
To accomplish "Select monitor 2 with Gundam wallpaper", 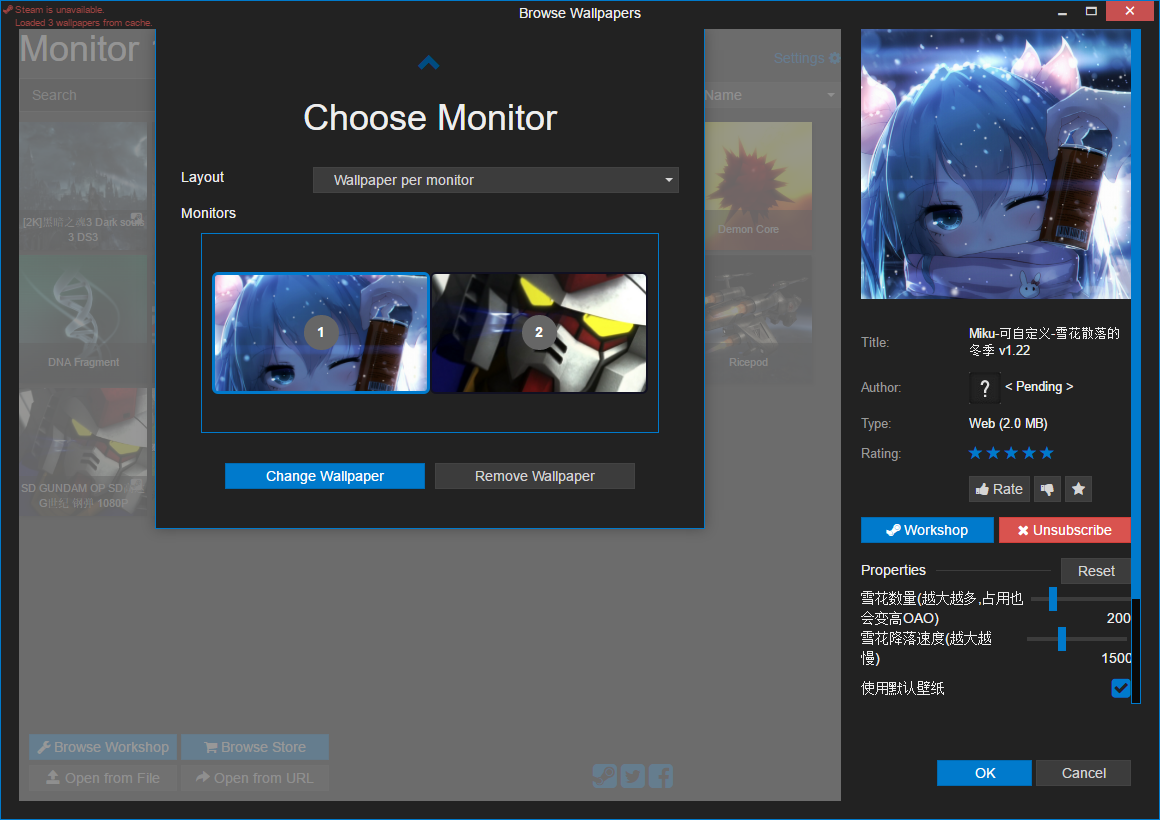I will [539, 333].
